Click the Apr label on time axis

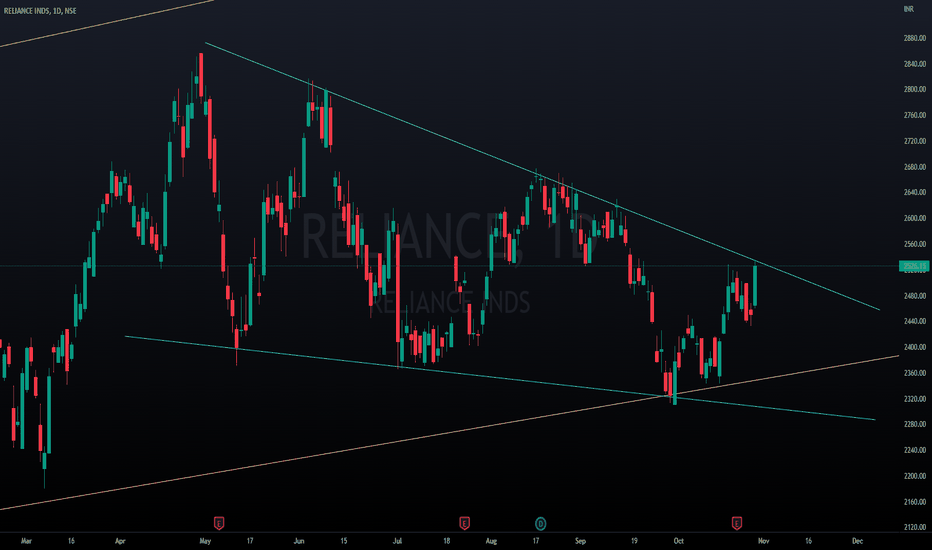[x=120, y=541]
